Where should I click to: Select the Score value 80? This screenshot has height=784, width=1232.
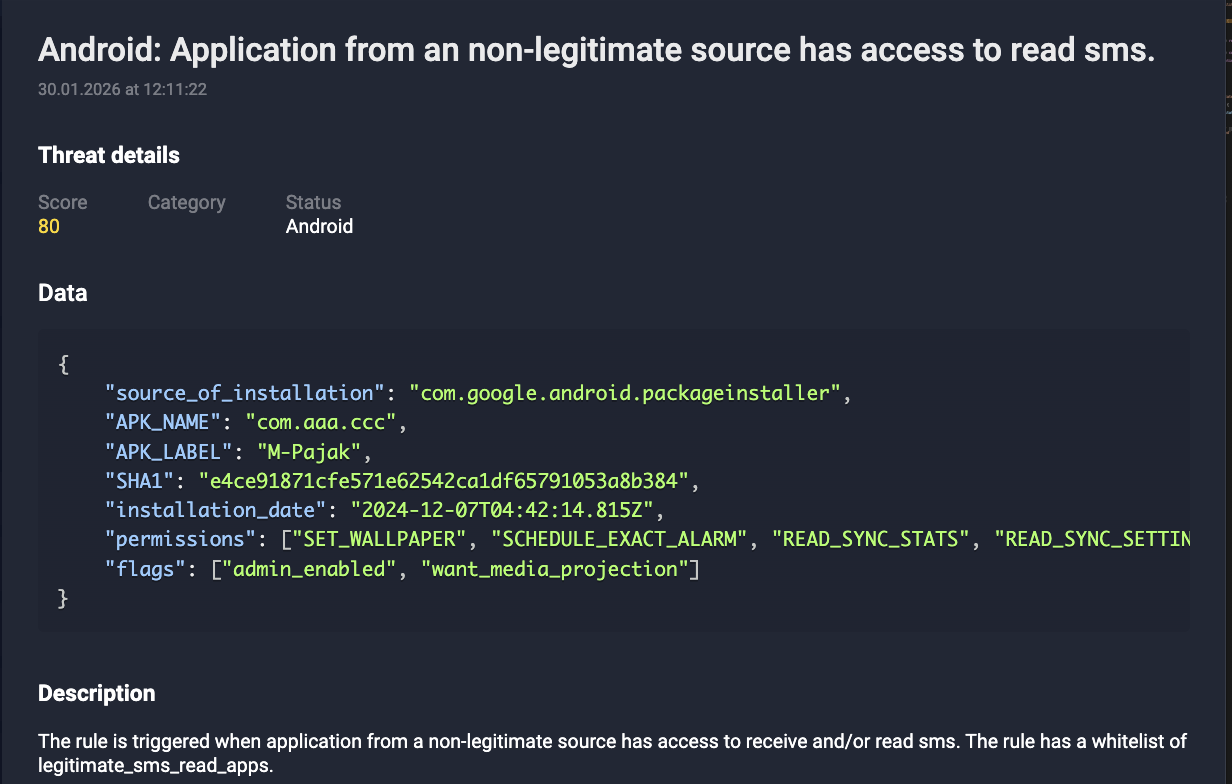(49, 226)
